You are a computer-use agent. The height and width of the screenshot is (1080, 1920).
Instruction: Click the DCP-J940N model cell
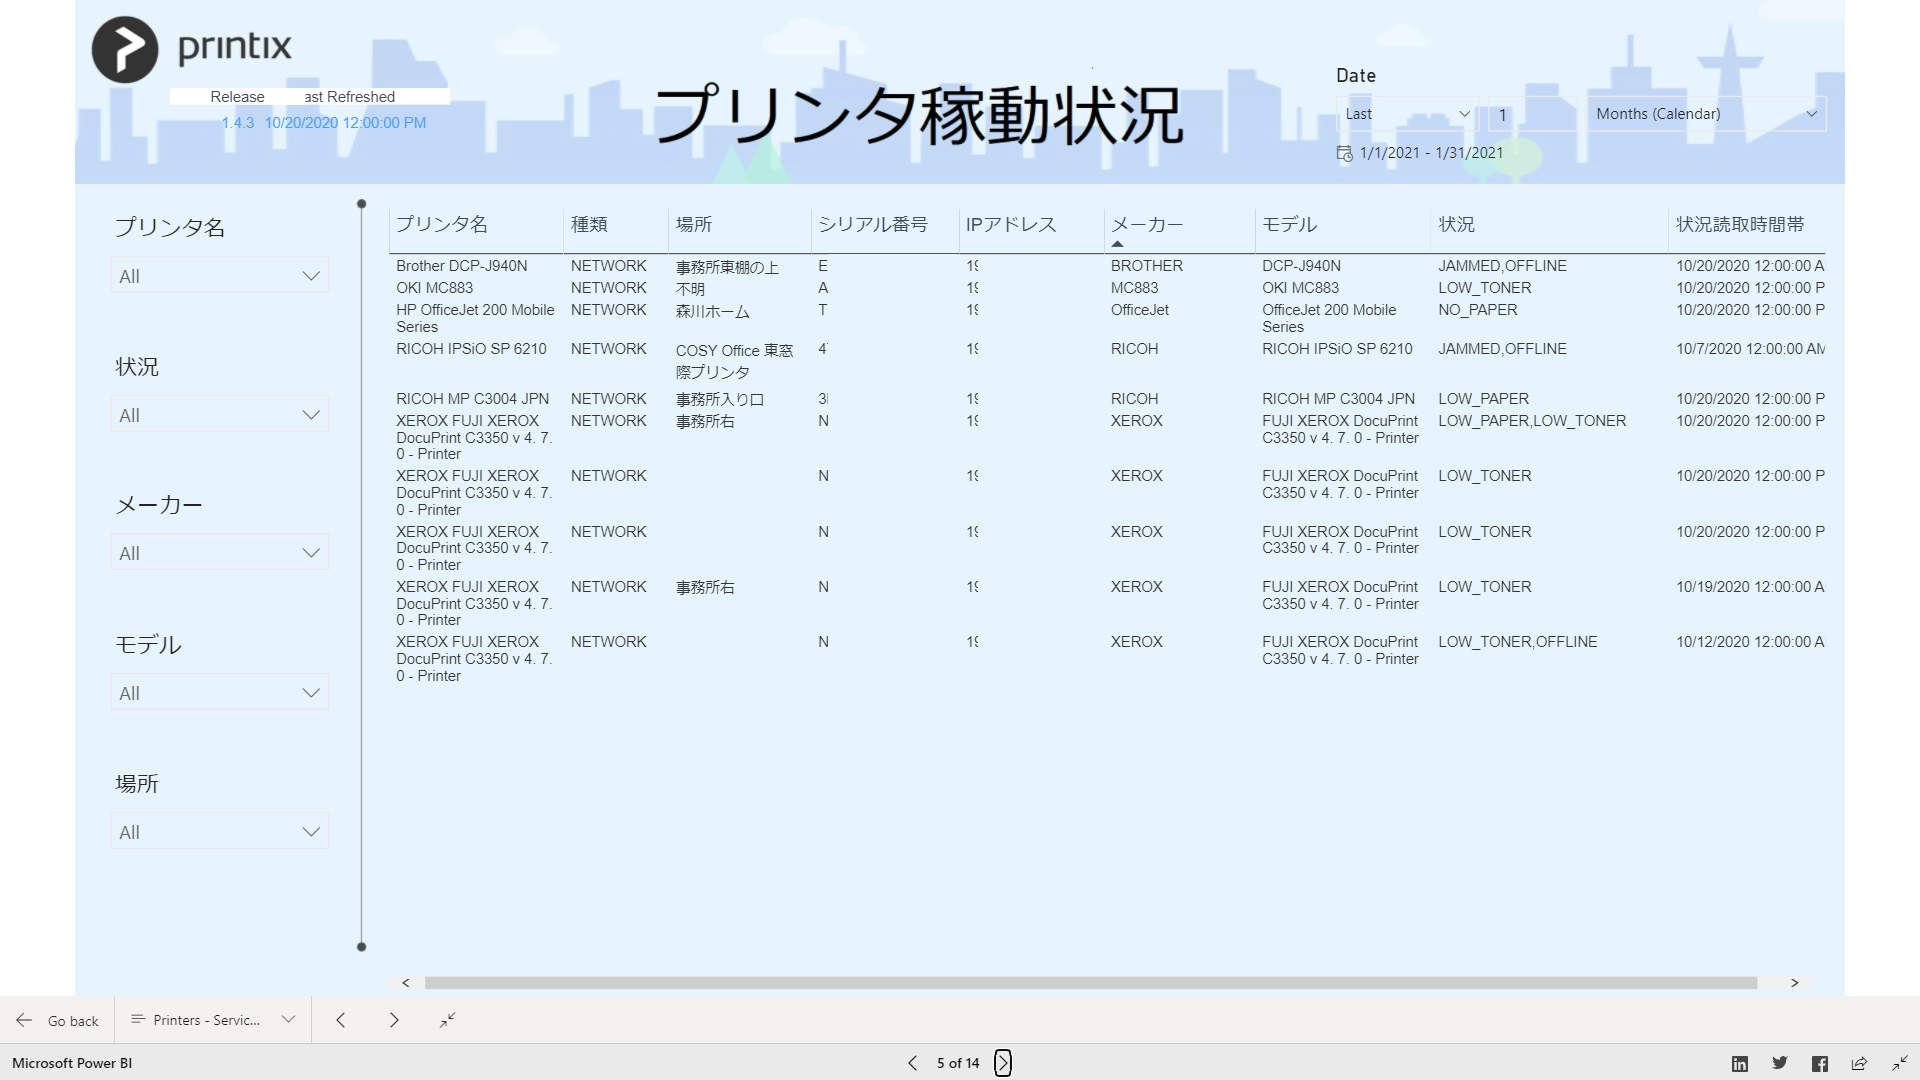pyautogui.click(x=1301, y=266)
